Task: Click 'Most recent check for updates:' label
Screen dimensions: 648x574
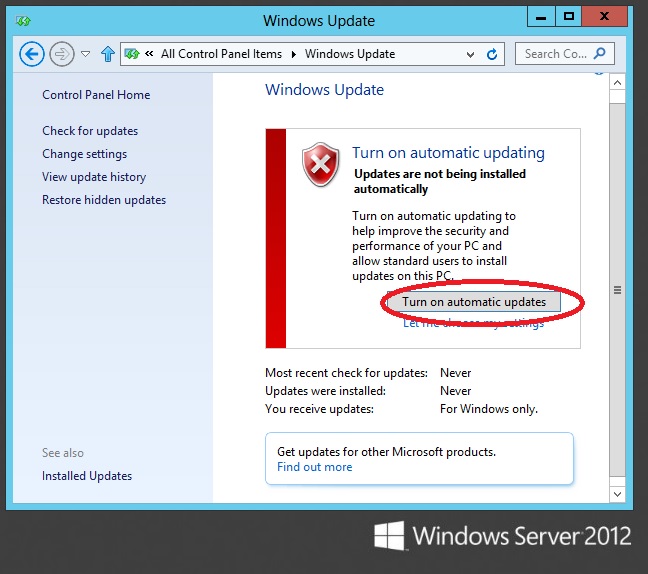Action: (x=346, y=373)
